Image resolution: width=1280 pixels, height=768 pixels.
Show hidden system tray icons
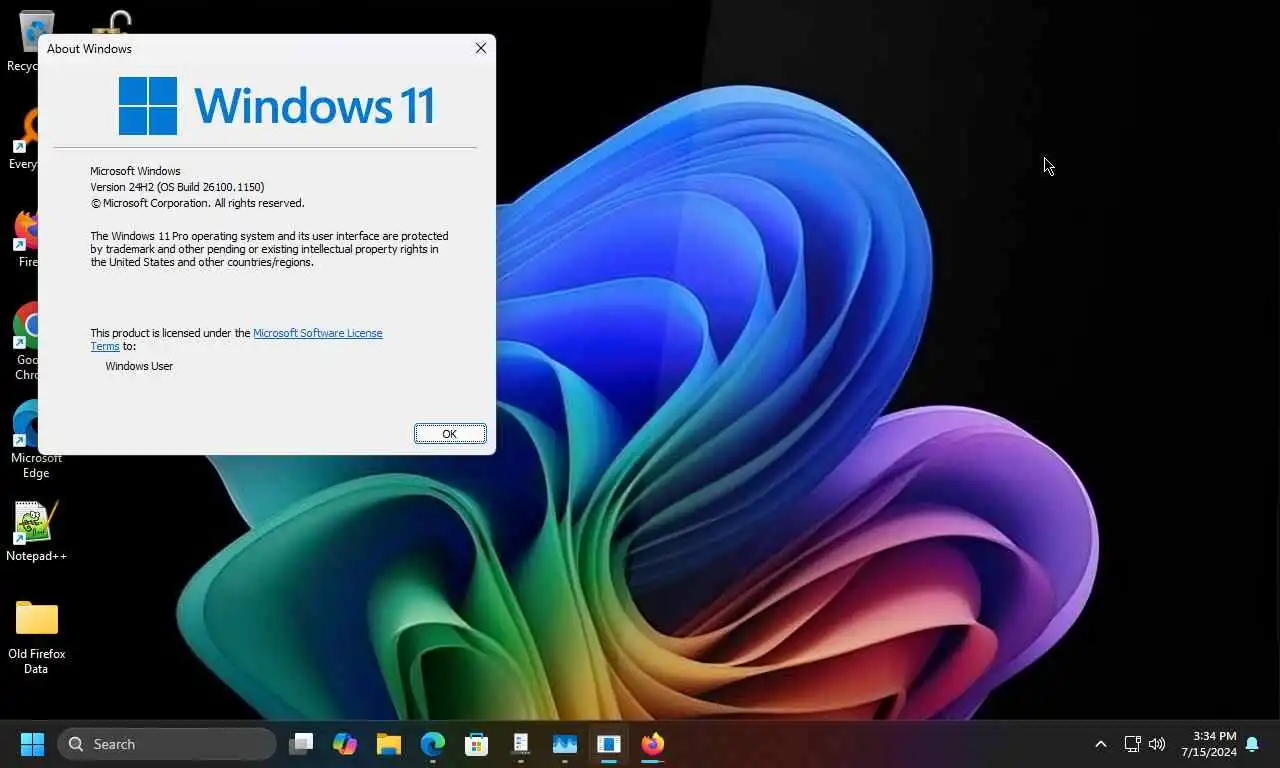1101,744
